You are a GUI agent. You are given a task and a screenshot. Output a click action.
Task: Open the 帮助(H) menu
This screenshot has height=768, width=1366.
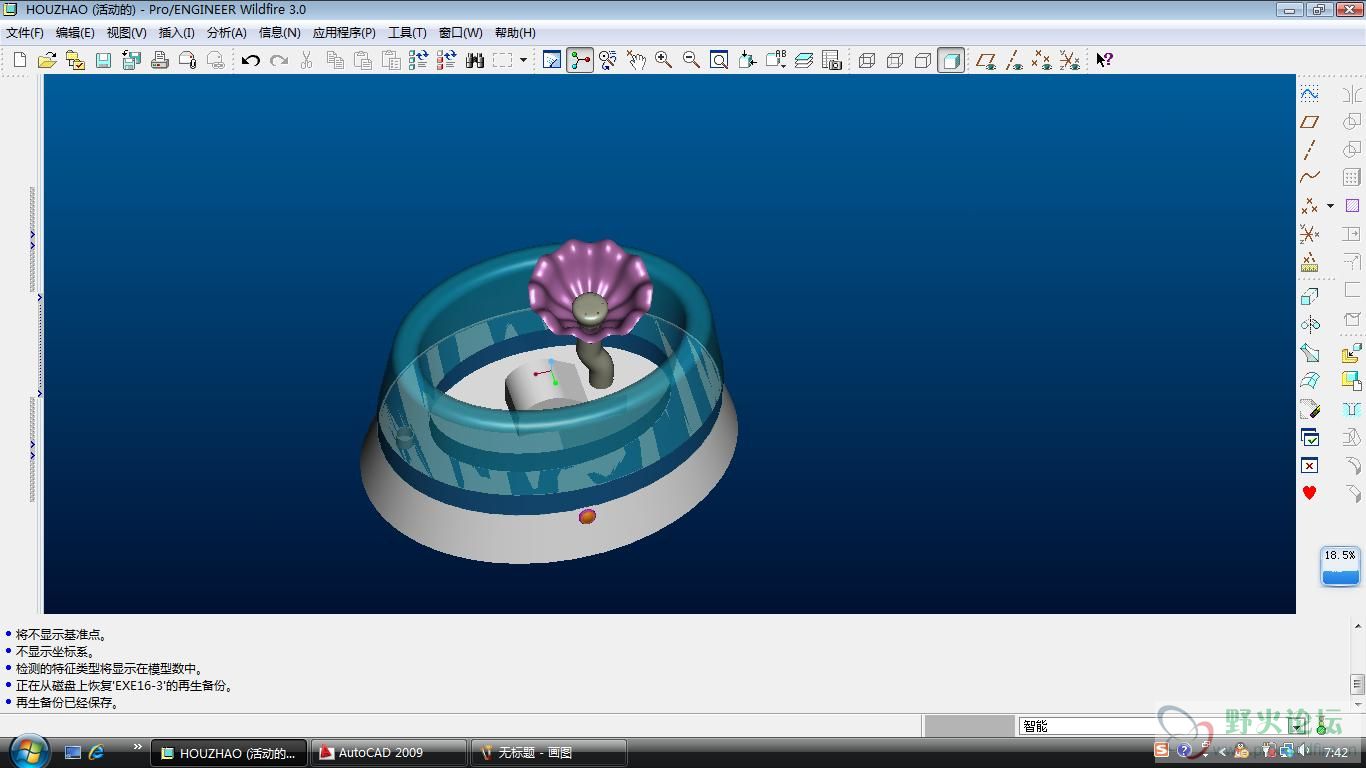coord(515,33)
